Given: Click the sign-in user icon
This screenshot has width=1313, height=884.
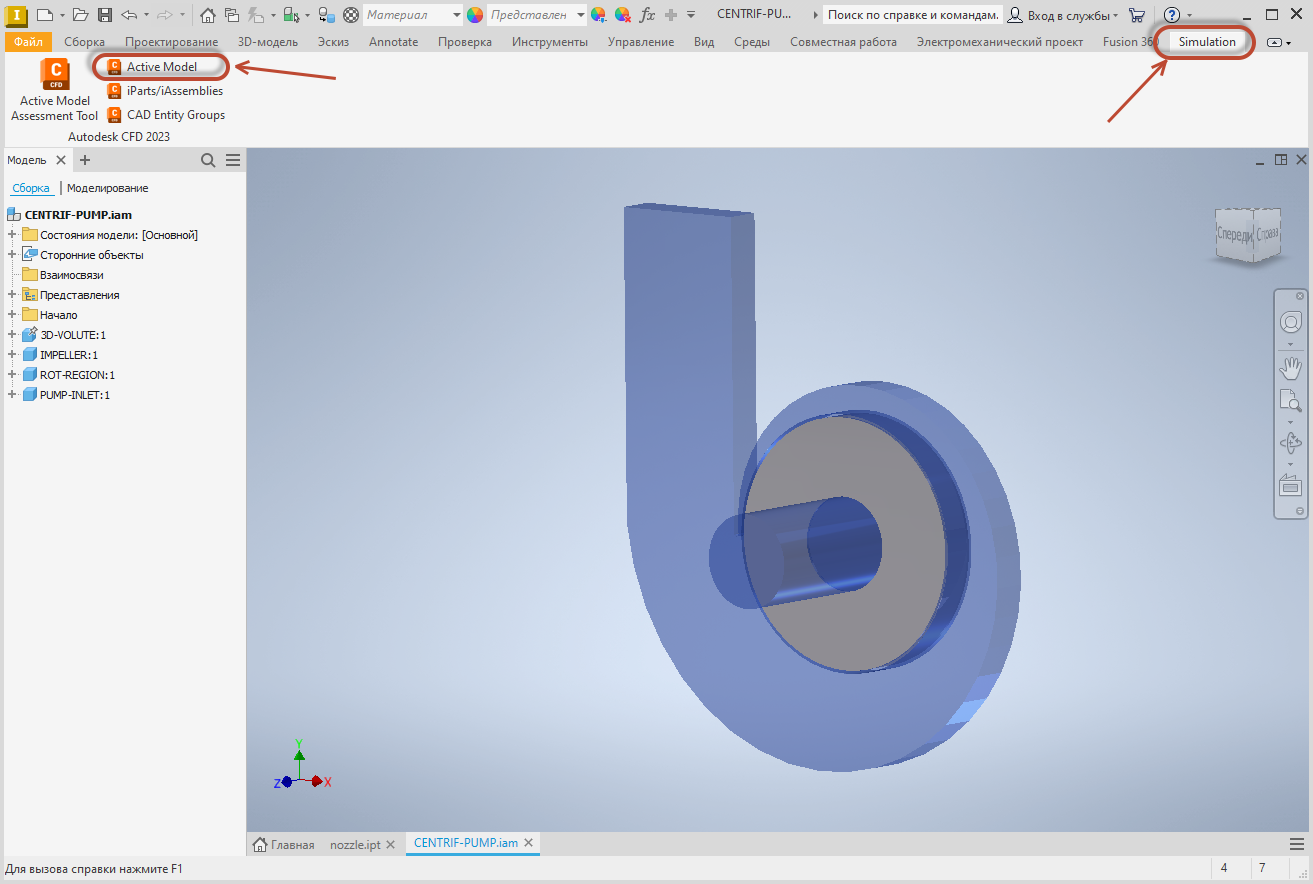Looking at the screenshot, I should (1015, 15).
